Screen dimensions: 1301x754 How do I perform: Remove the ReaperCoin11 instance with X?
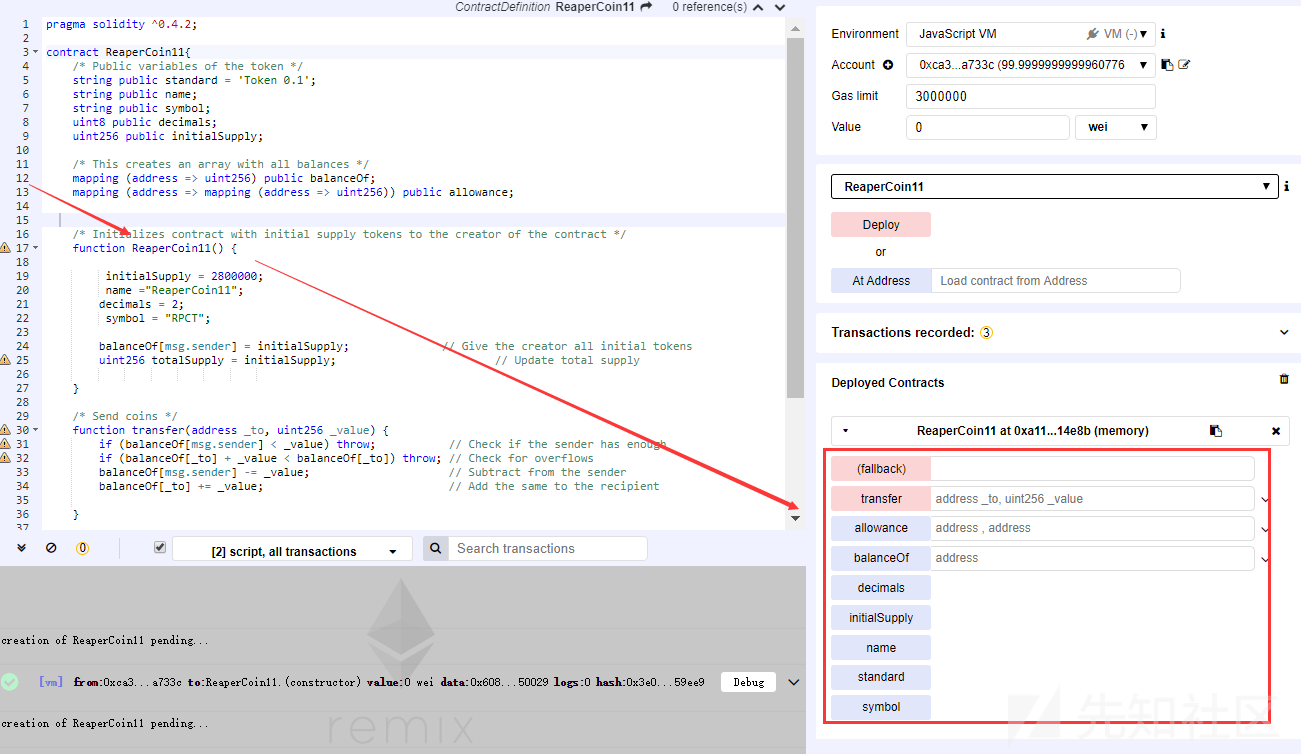pos(1276,431)
